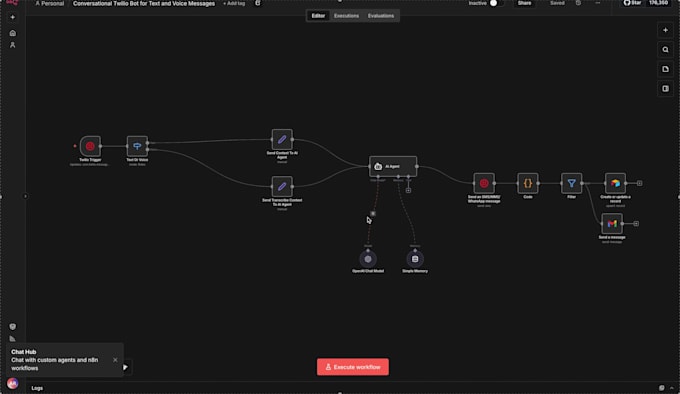Select the Gmail Send a message node

pos(612,224)
